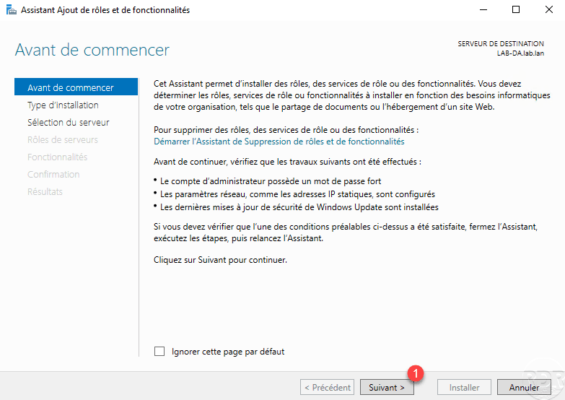The height and width of the screenshot is (400, 565).
Task: Maximize the wizard window
Action: (x=516, y=10)
